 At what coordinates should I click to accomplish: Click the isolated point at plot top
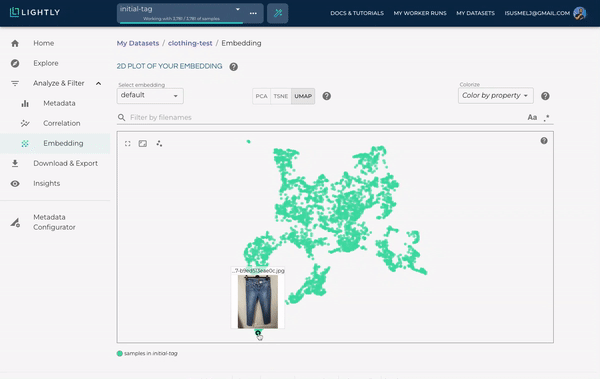click(x=249, y=142)
